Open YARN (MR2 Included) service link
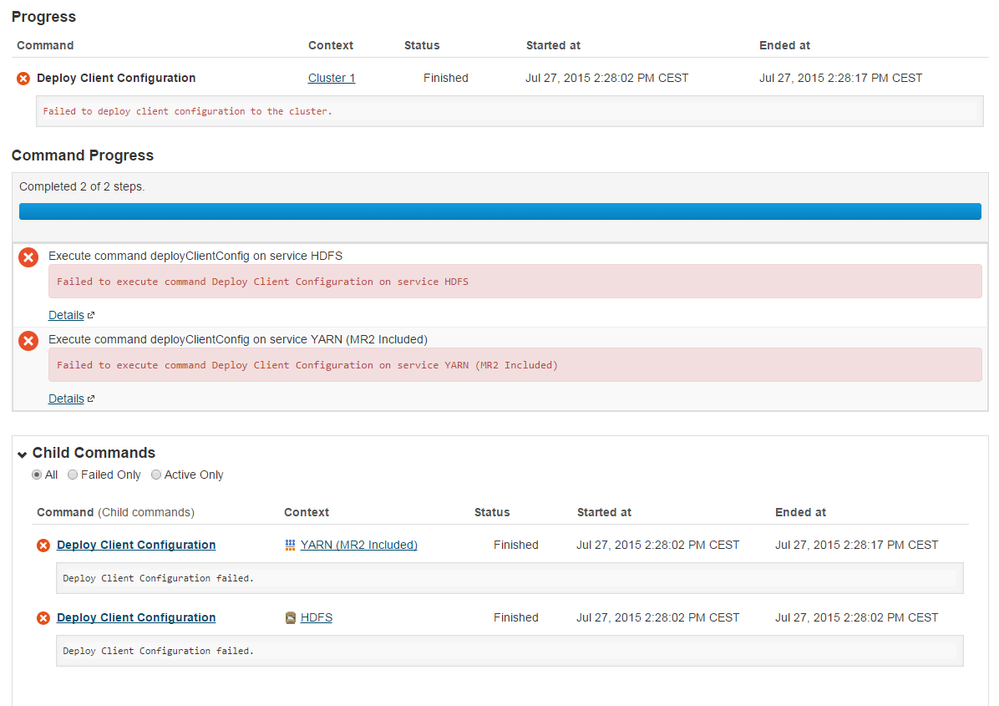The image size is (999, 706). 359,545
